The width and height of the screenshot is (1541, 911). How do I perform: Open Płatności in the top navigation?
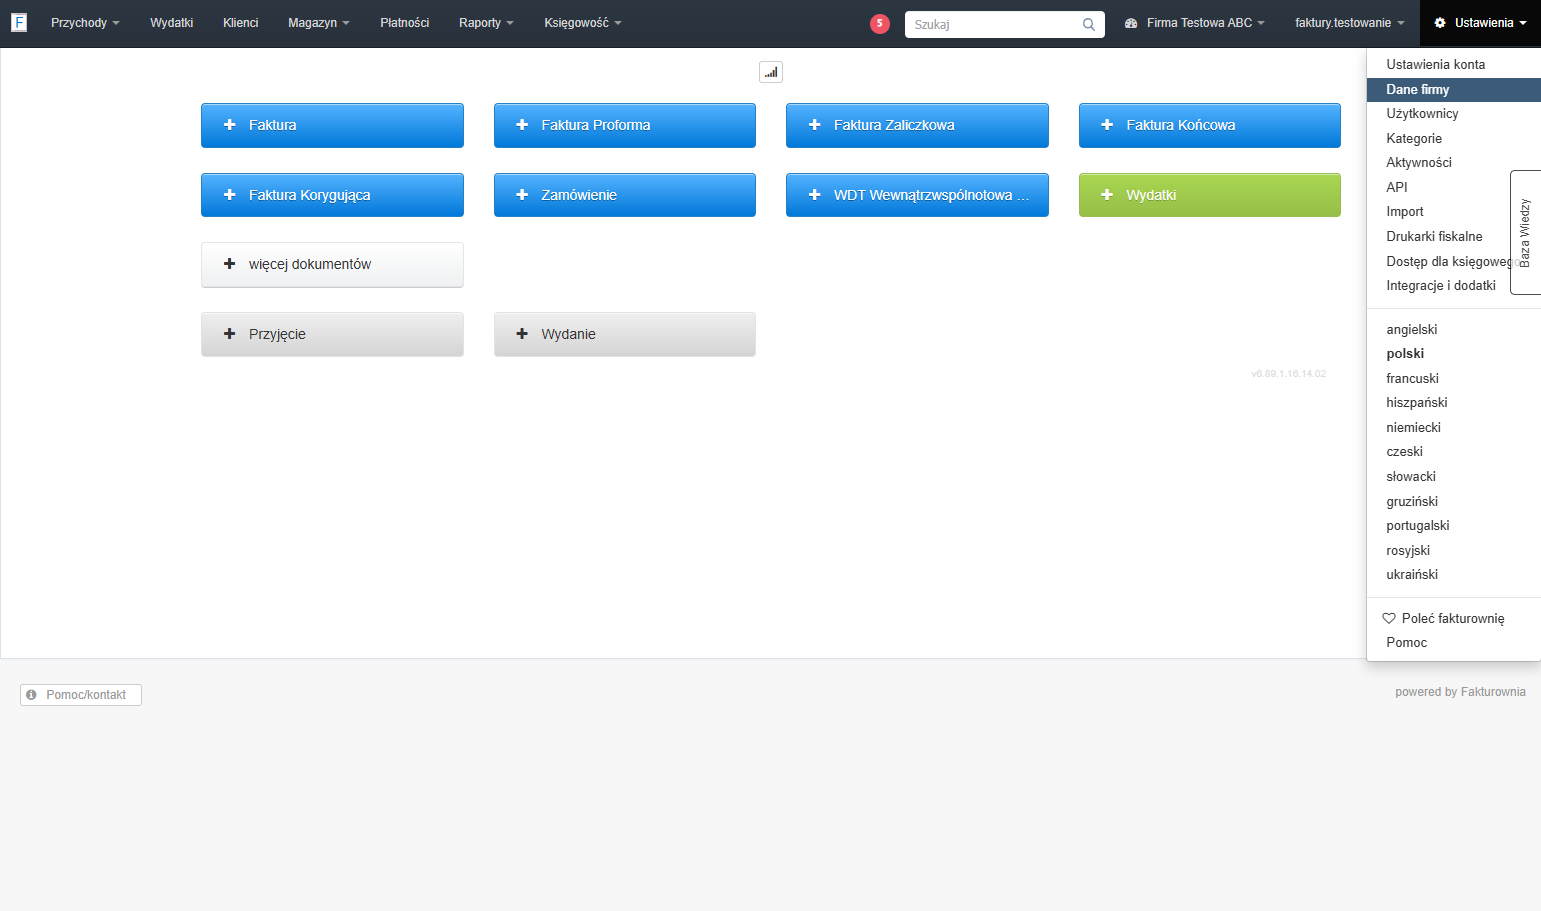click(405, 23)
